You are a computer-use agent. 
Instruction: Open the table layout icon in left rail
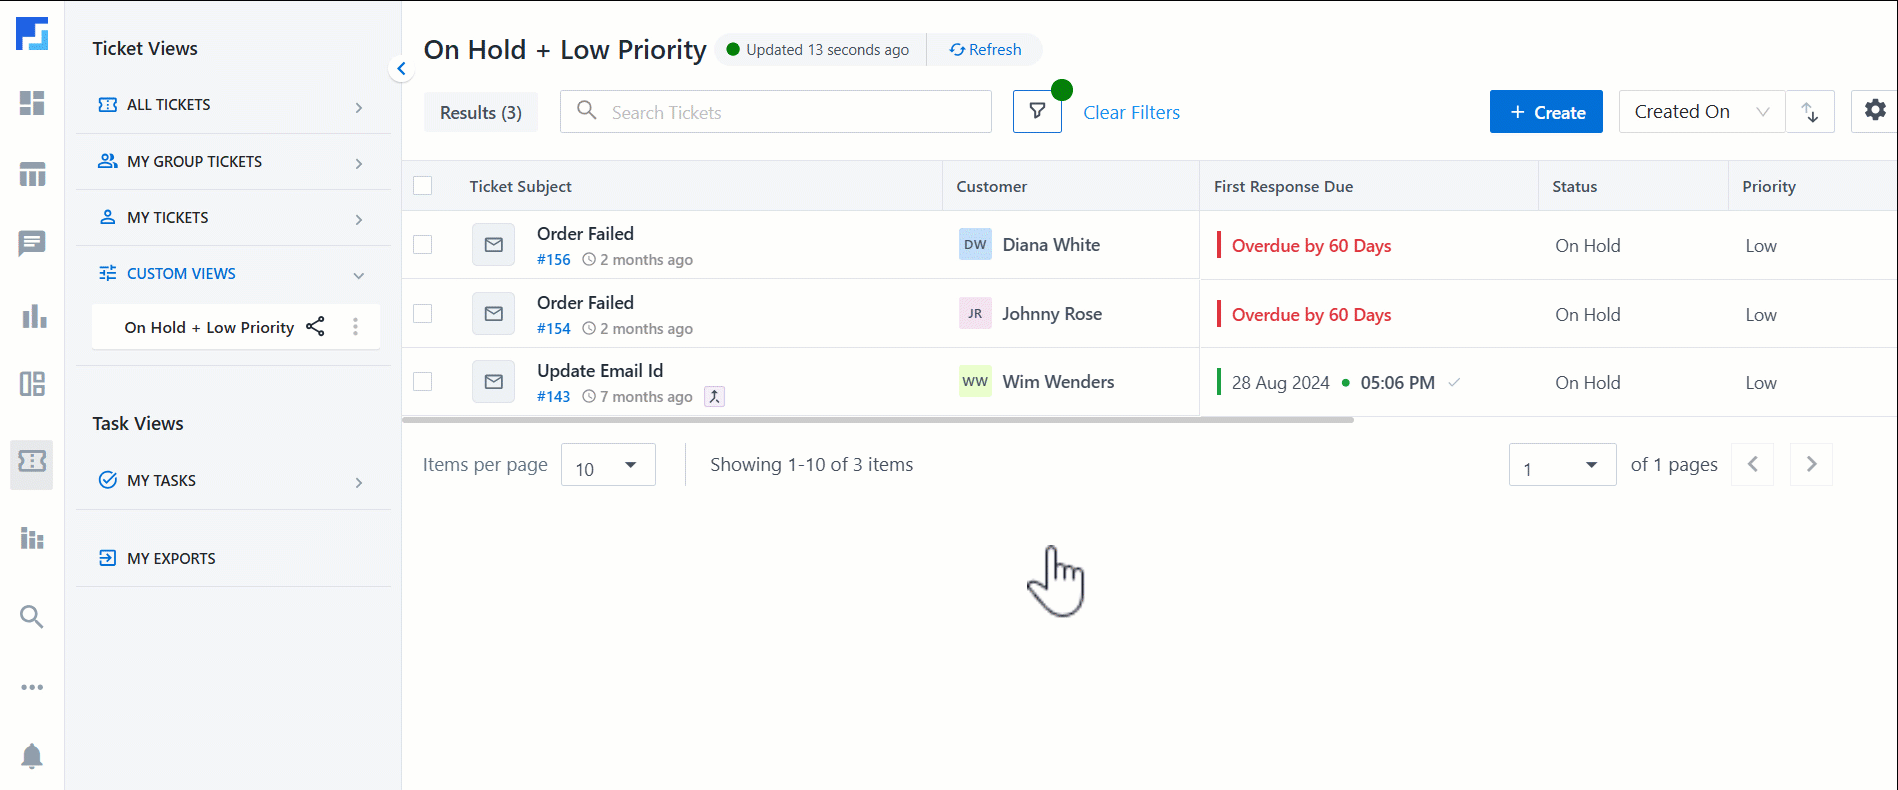32,174
